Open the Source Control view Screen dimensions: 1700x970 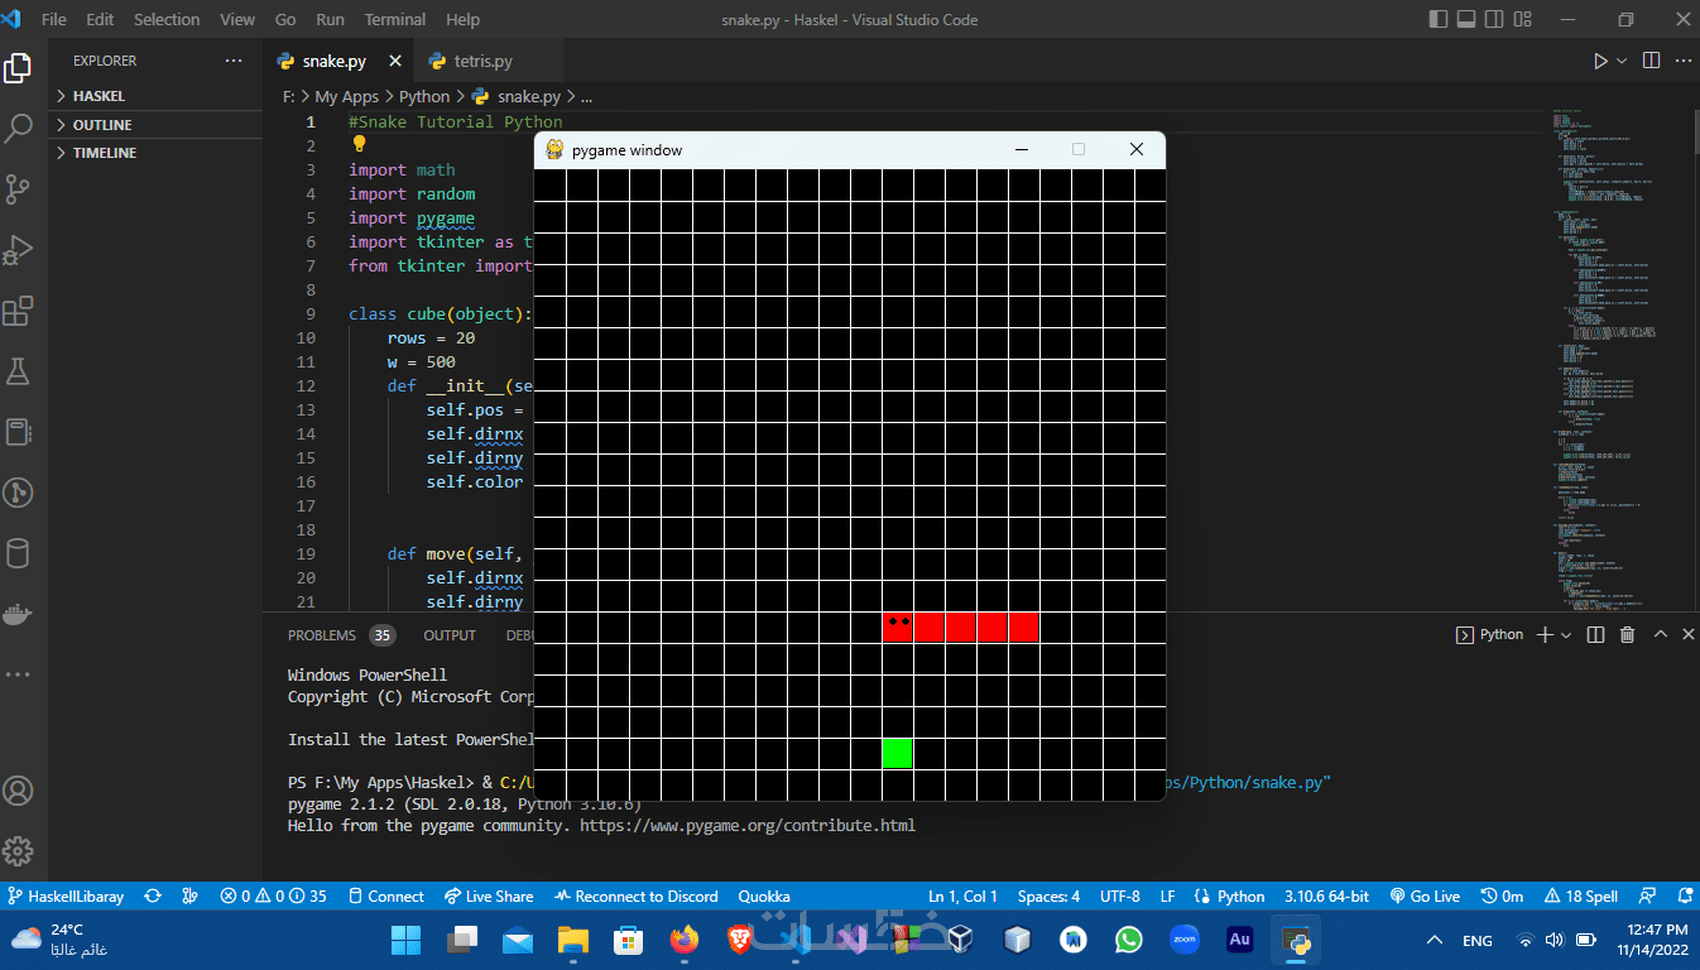pyautogui.click(x=18, y=189)
